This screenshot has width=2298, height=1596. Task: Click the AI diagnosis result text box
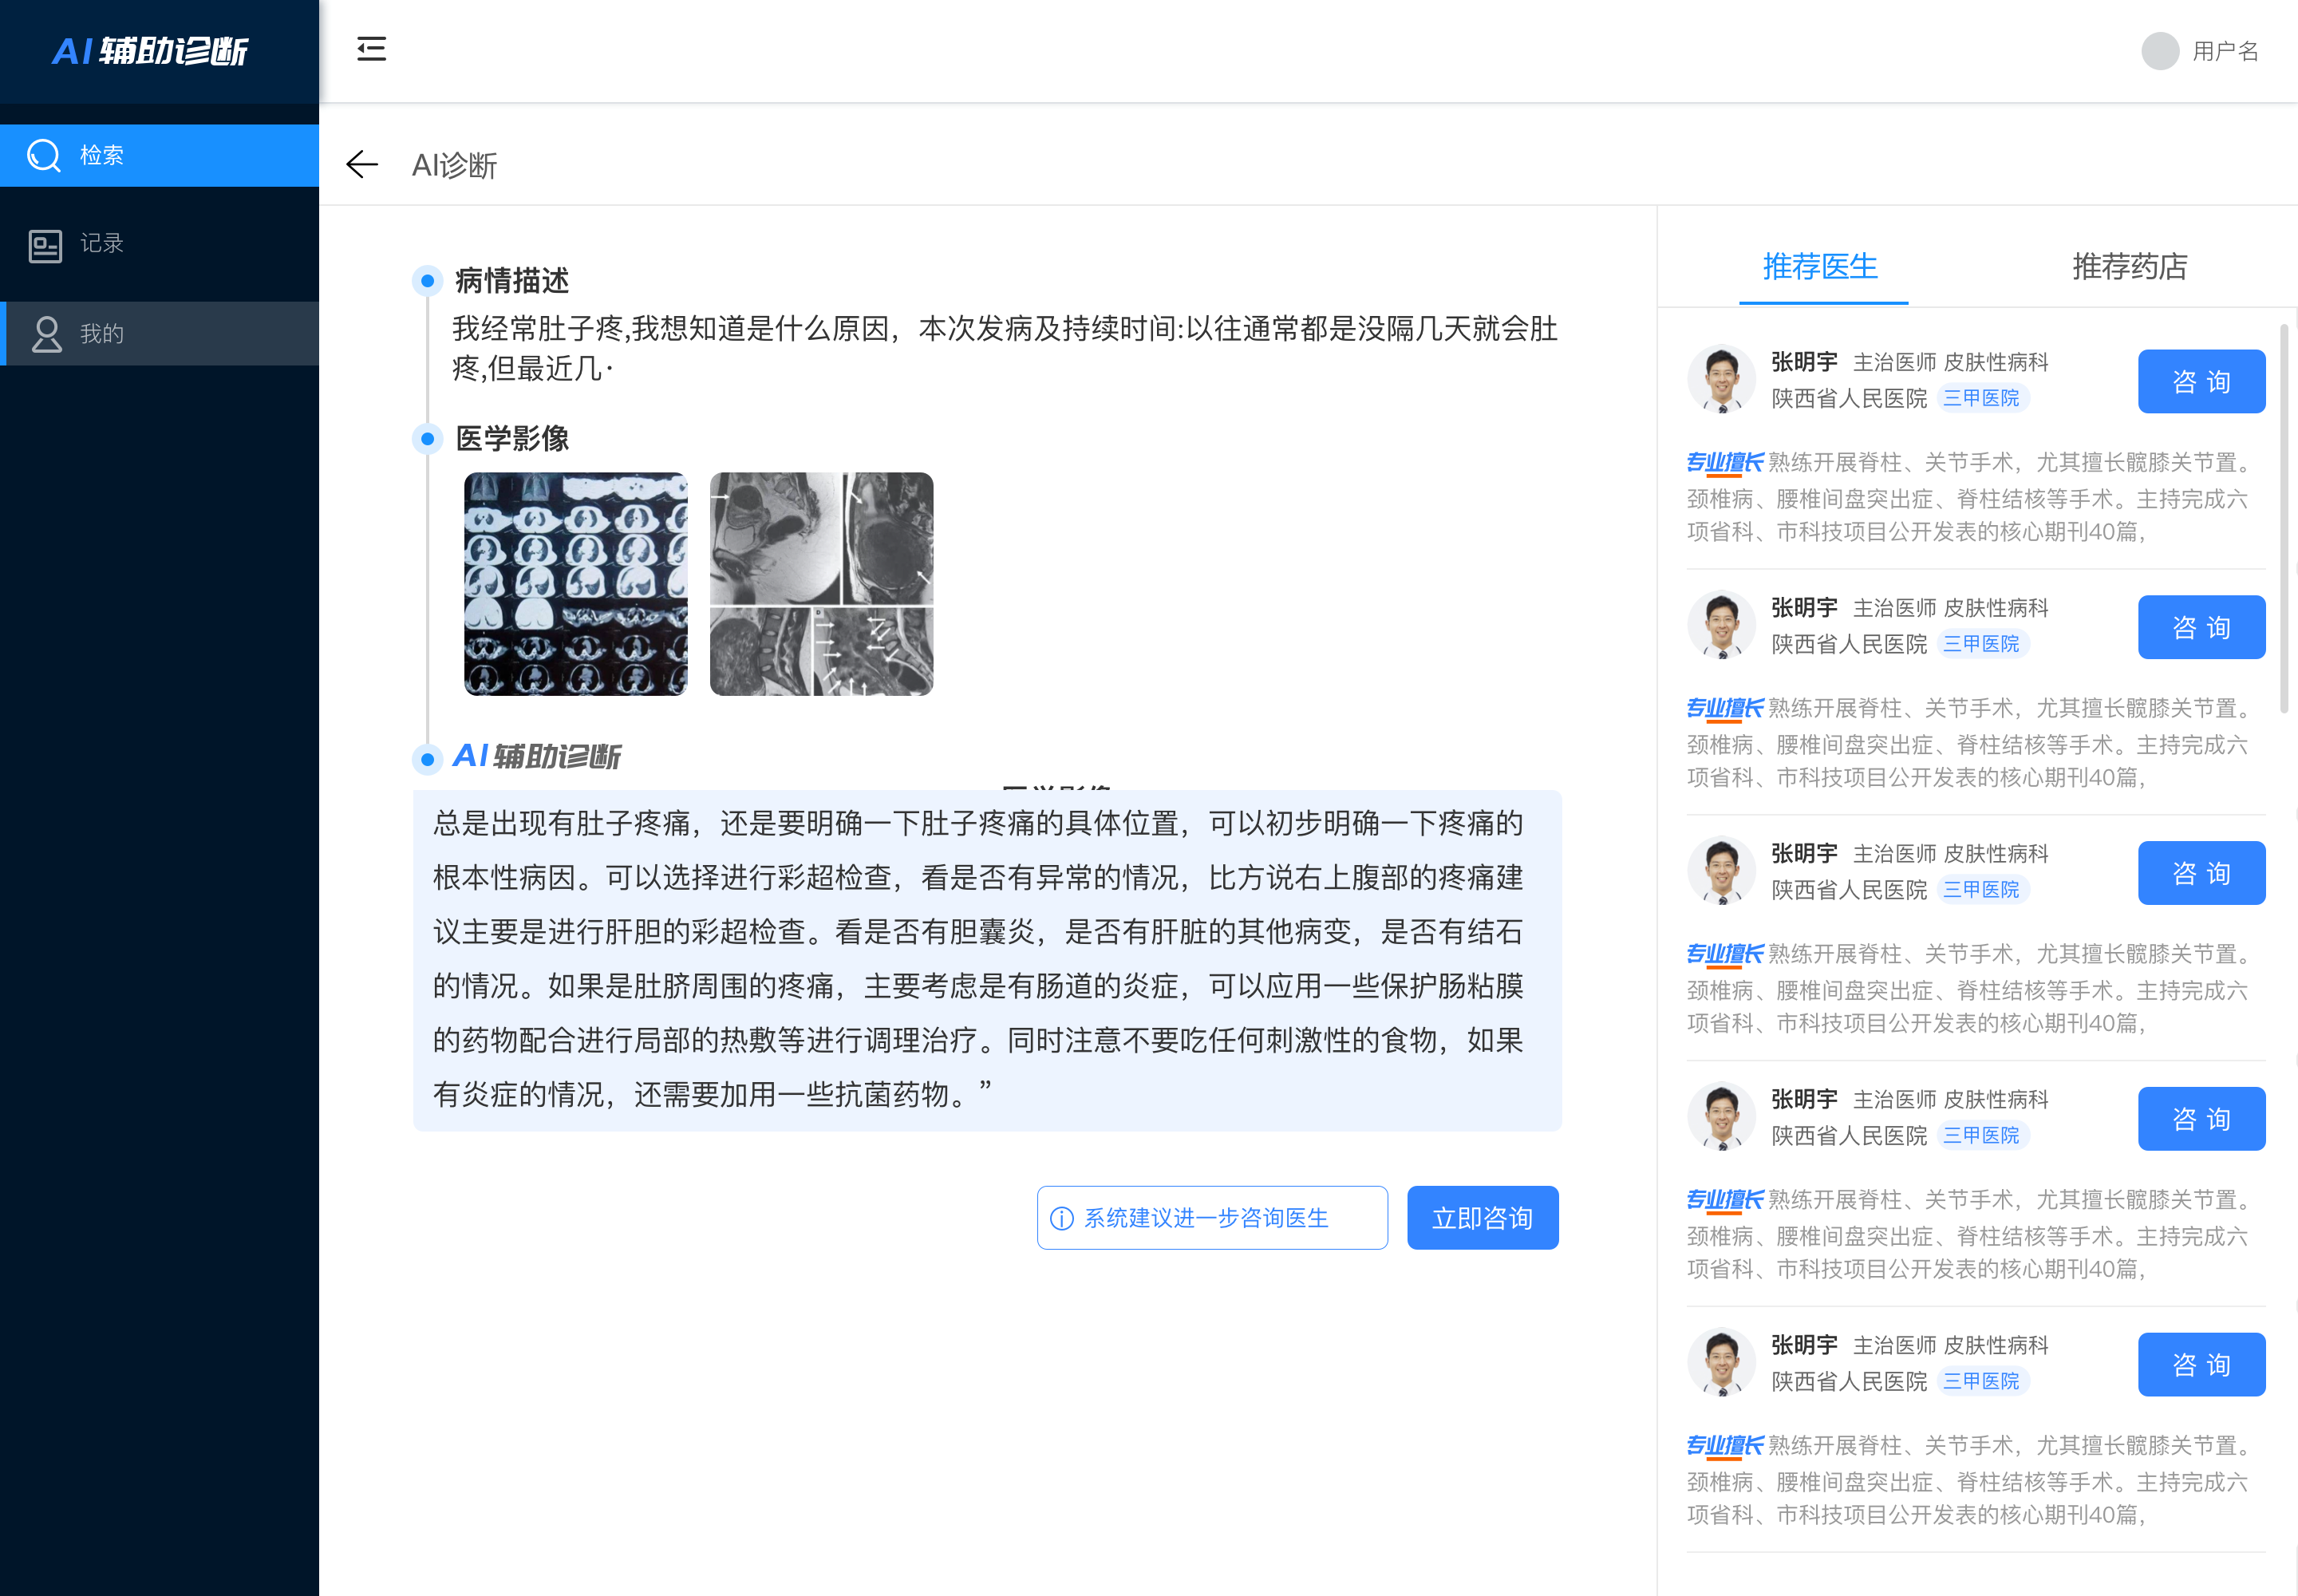click(x=987, y=960)
